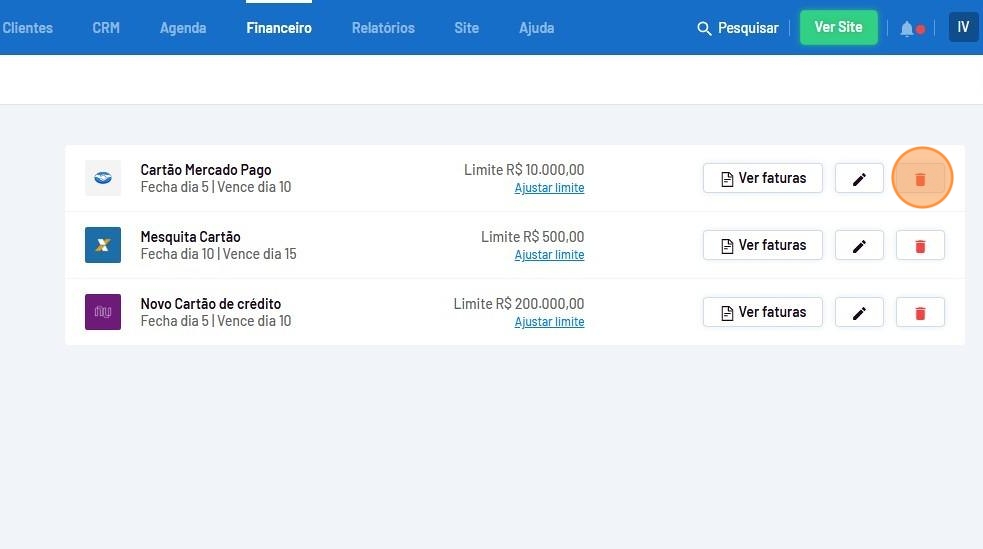Open the Financeiro menu
Image resolution: width=983 pixels, height=549 pixels.
point(279,28)
